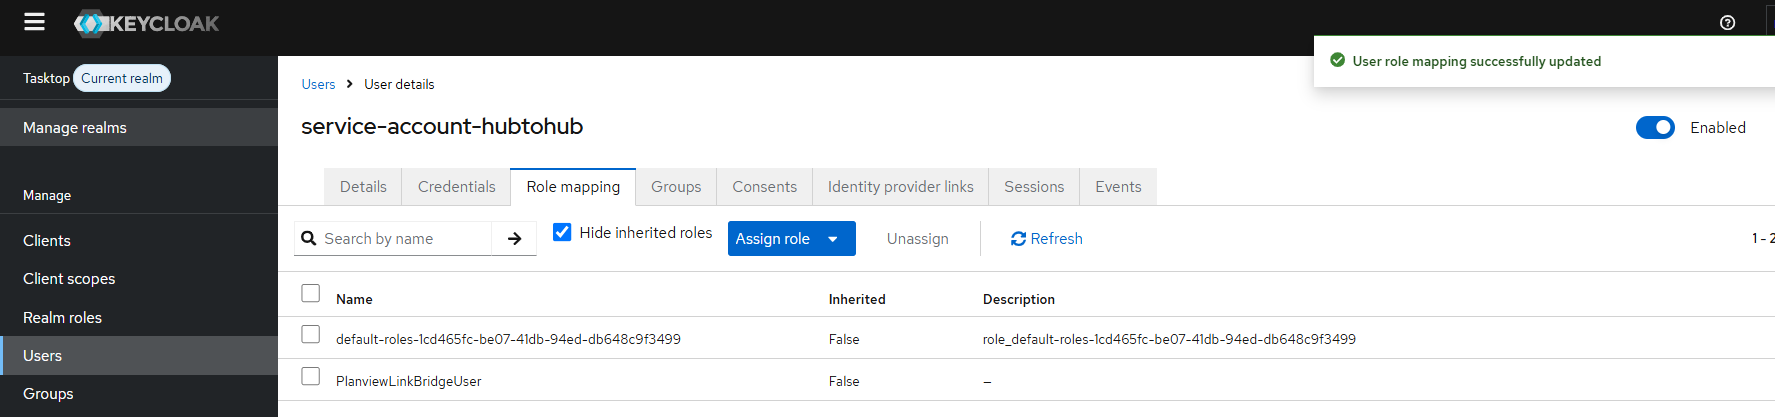Screen dimensions: 1775x417
Task: Select Users in sidebar
Action: (139, 355)
